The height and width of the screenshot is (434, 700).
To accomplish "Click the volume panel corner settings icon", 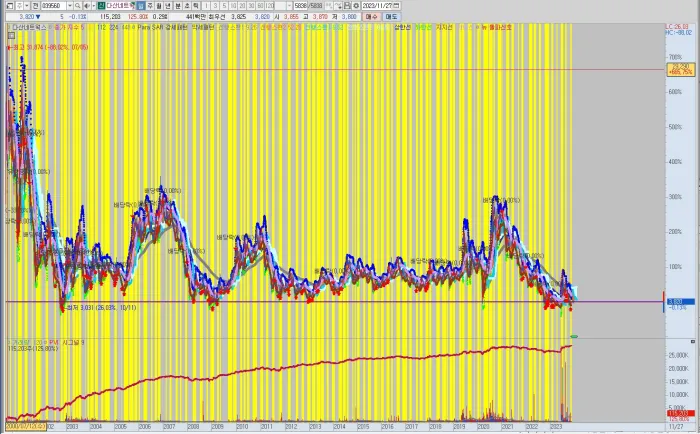I will point(692,342).
